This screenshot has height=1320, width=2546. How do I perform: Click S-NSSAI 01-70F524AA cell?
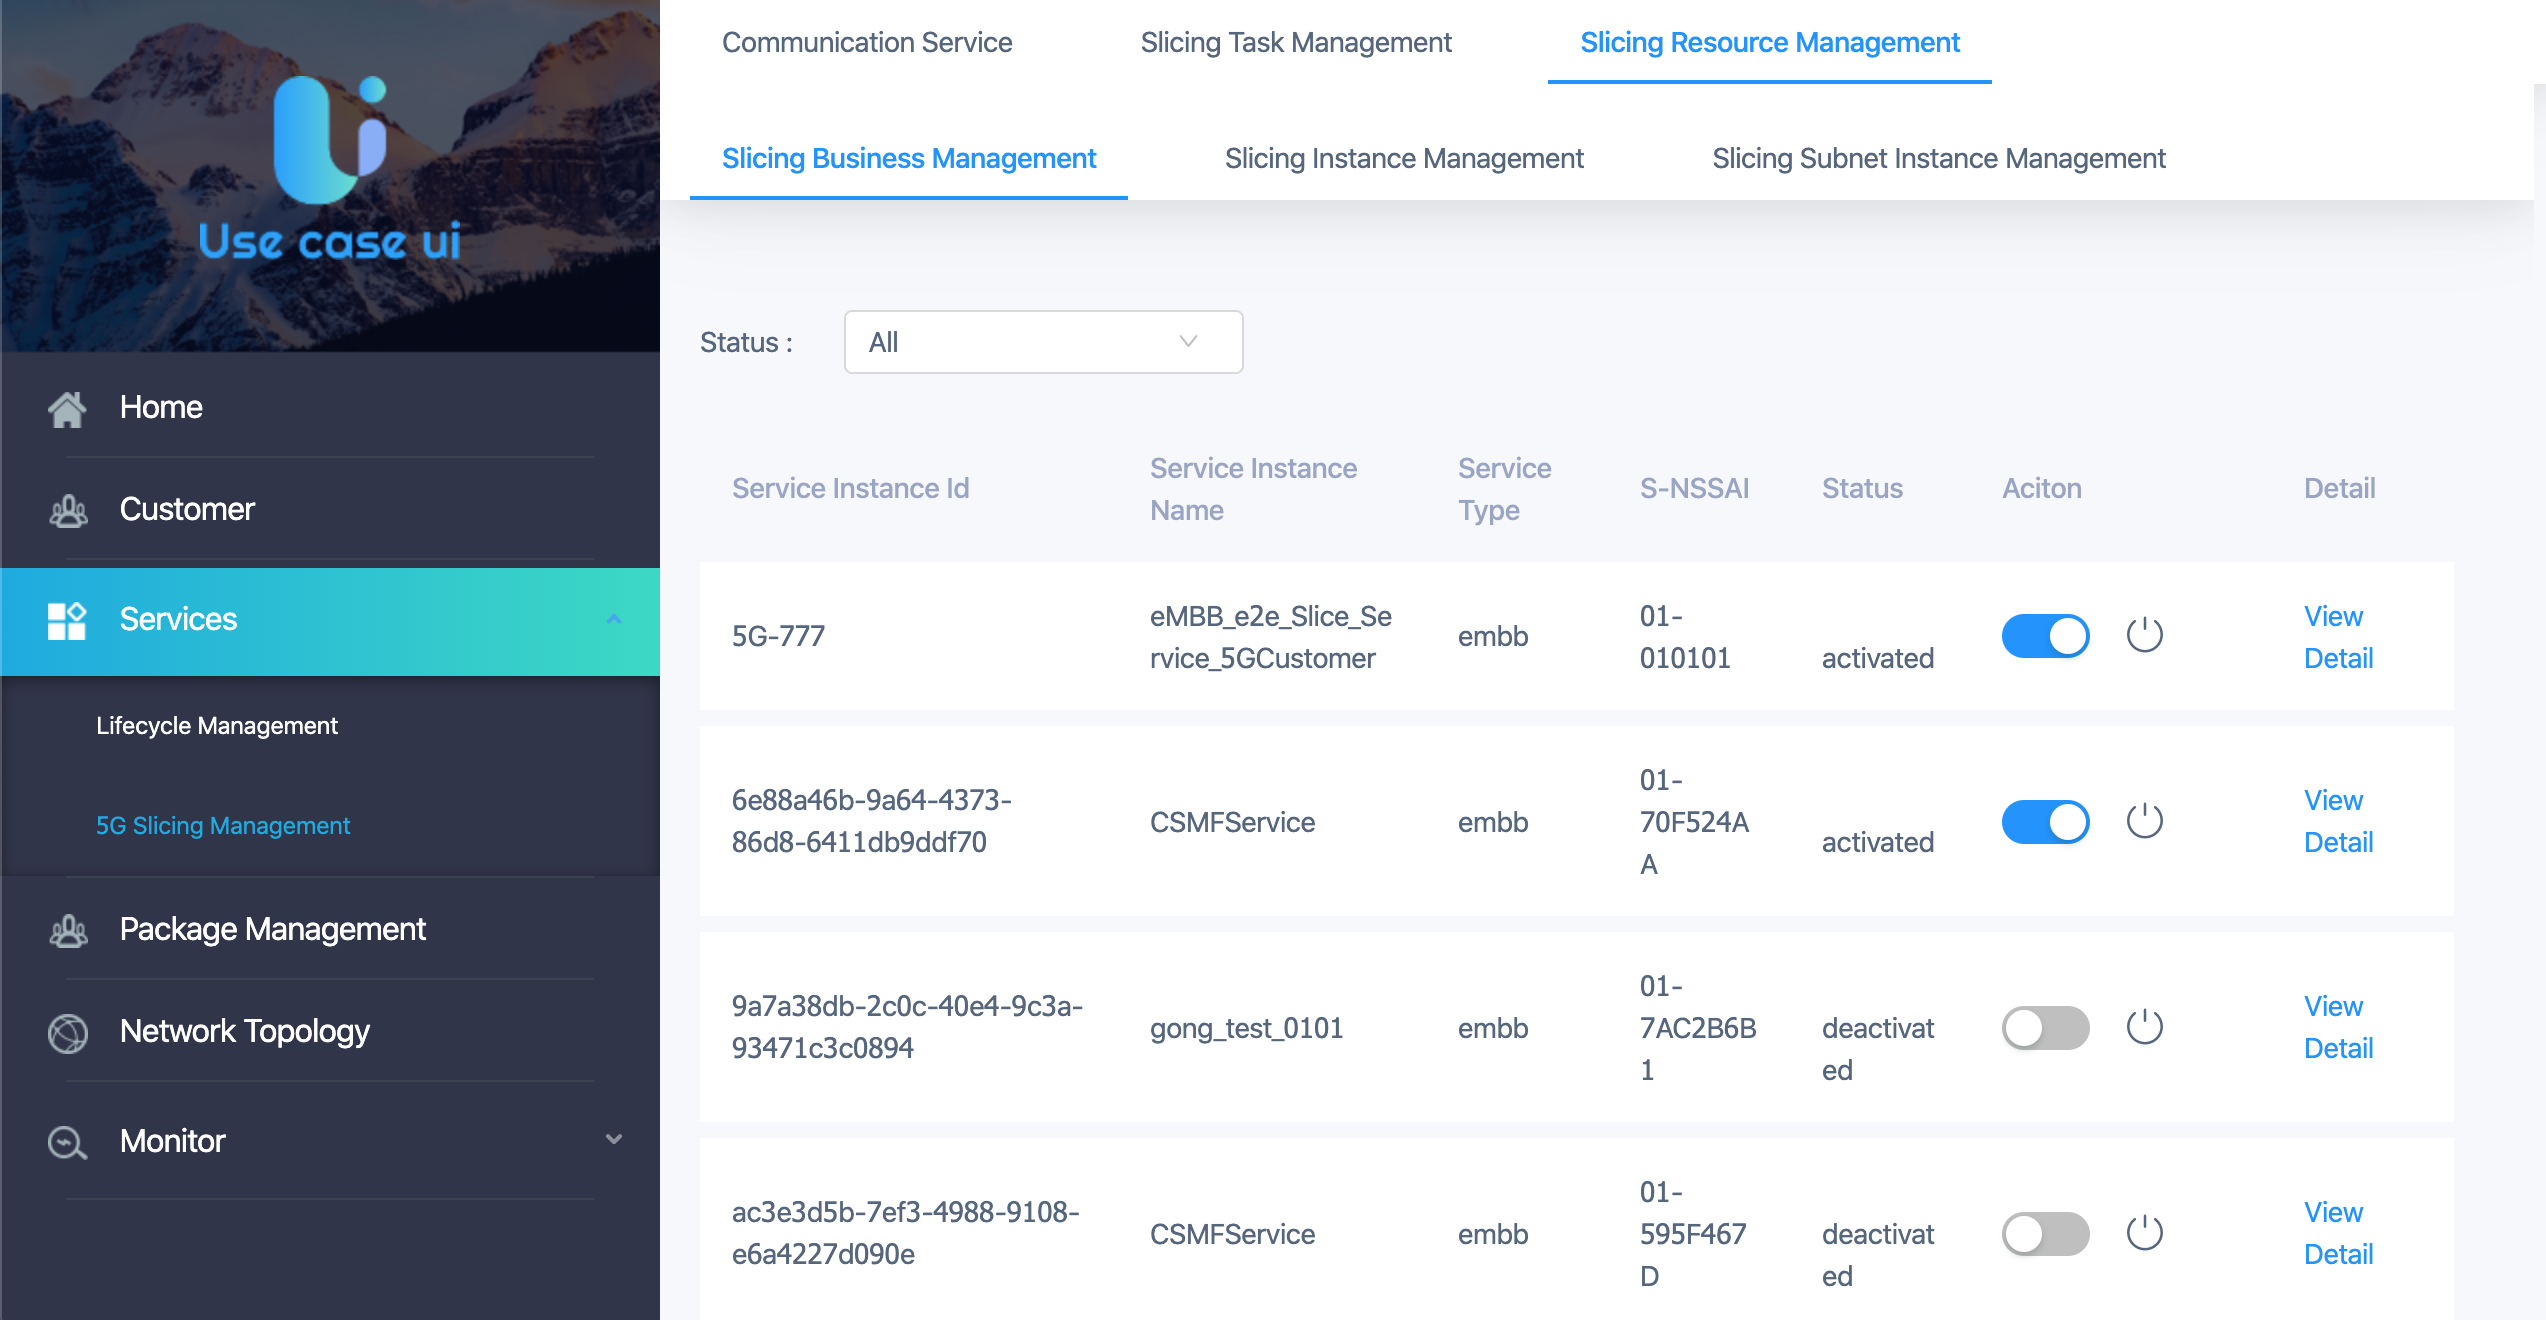pos(1694,822)
